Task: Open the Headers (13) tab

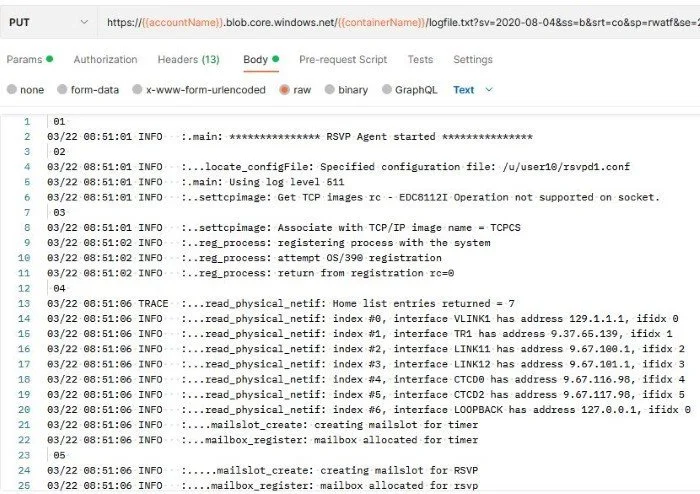Action: (188, 60)
